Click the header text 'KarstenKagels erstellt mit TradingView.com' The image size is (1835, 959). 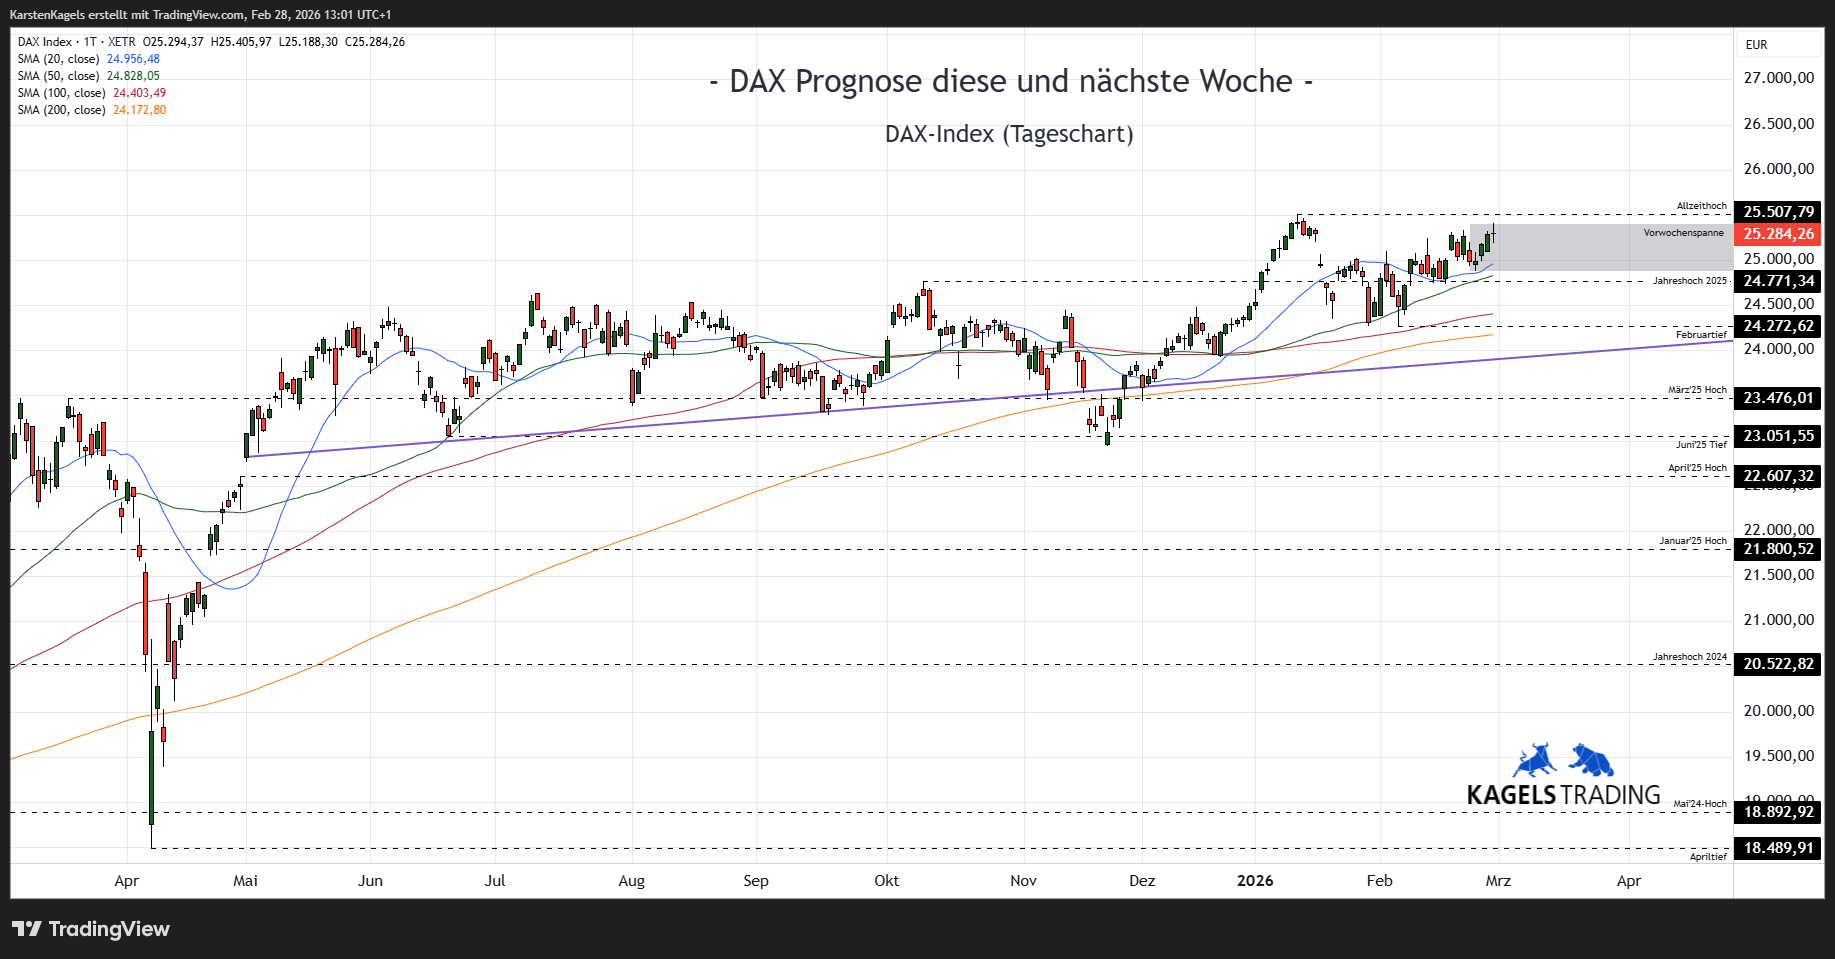[127, 15]
